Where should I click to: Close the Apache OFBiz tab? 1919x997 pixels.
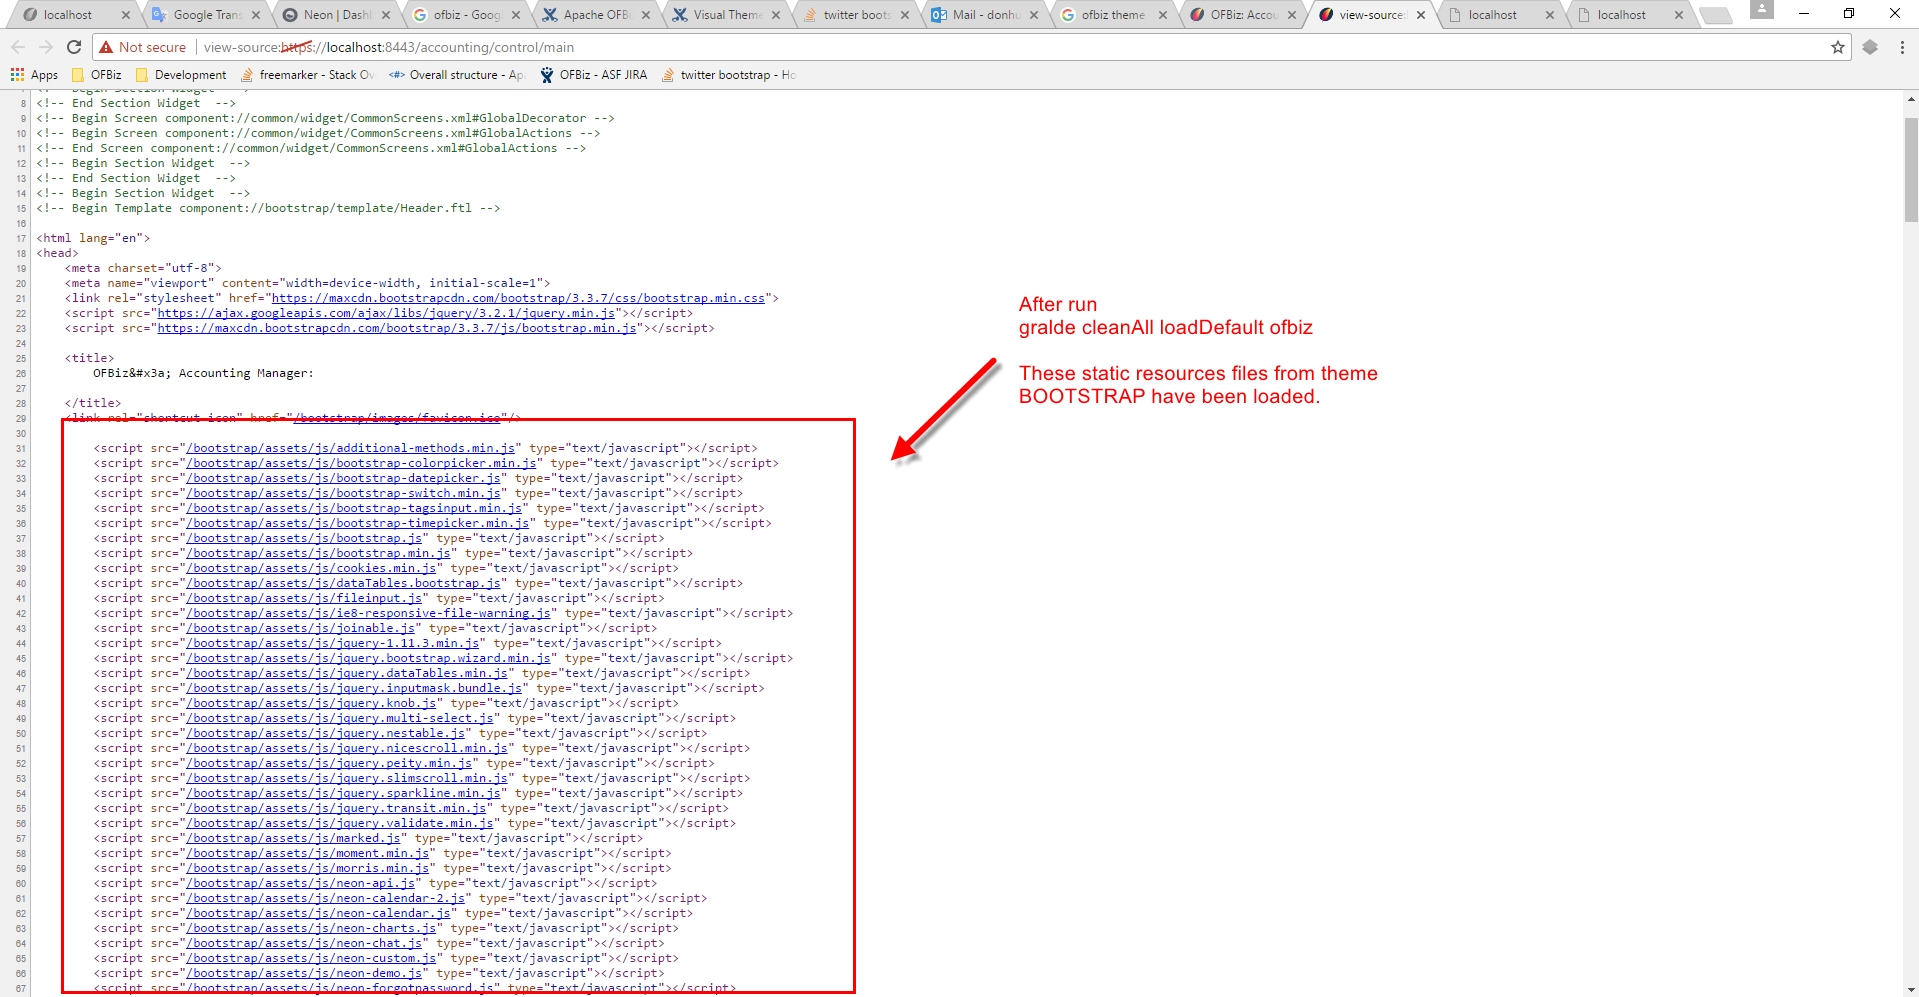pyautogui.click(x=646, y=15)
